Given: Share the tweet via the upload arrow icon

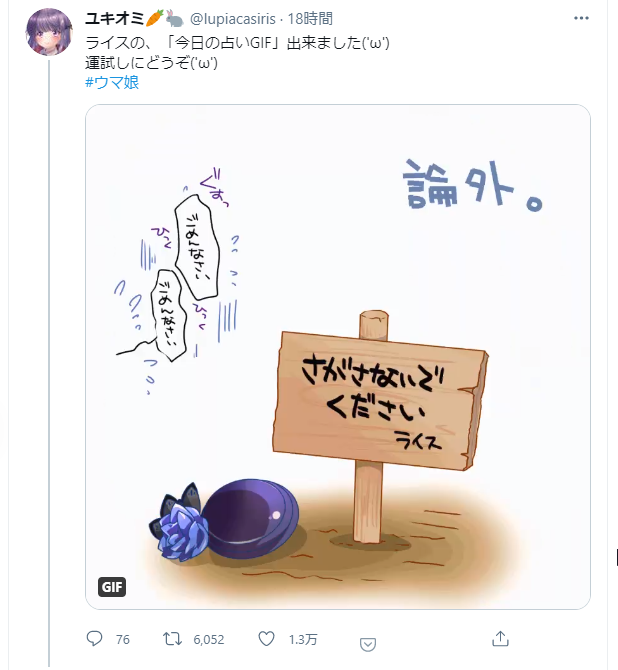Looking at the screenshot, I should (500, 639).
